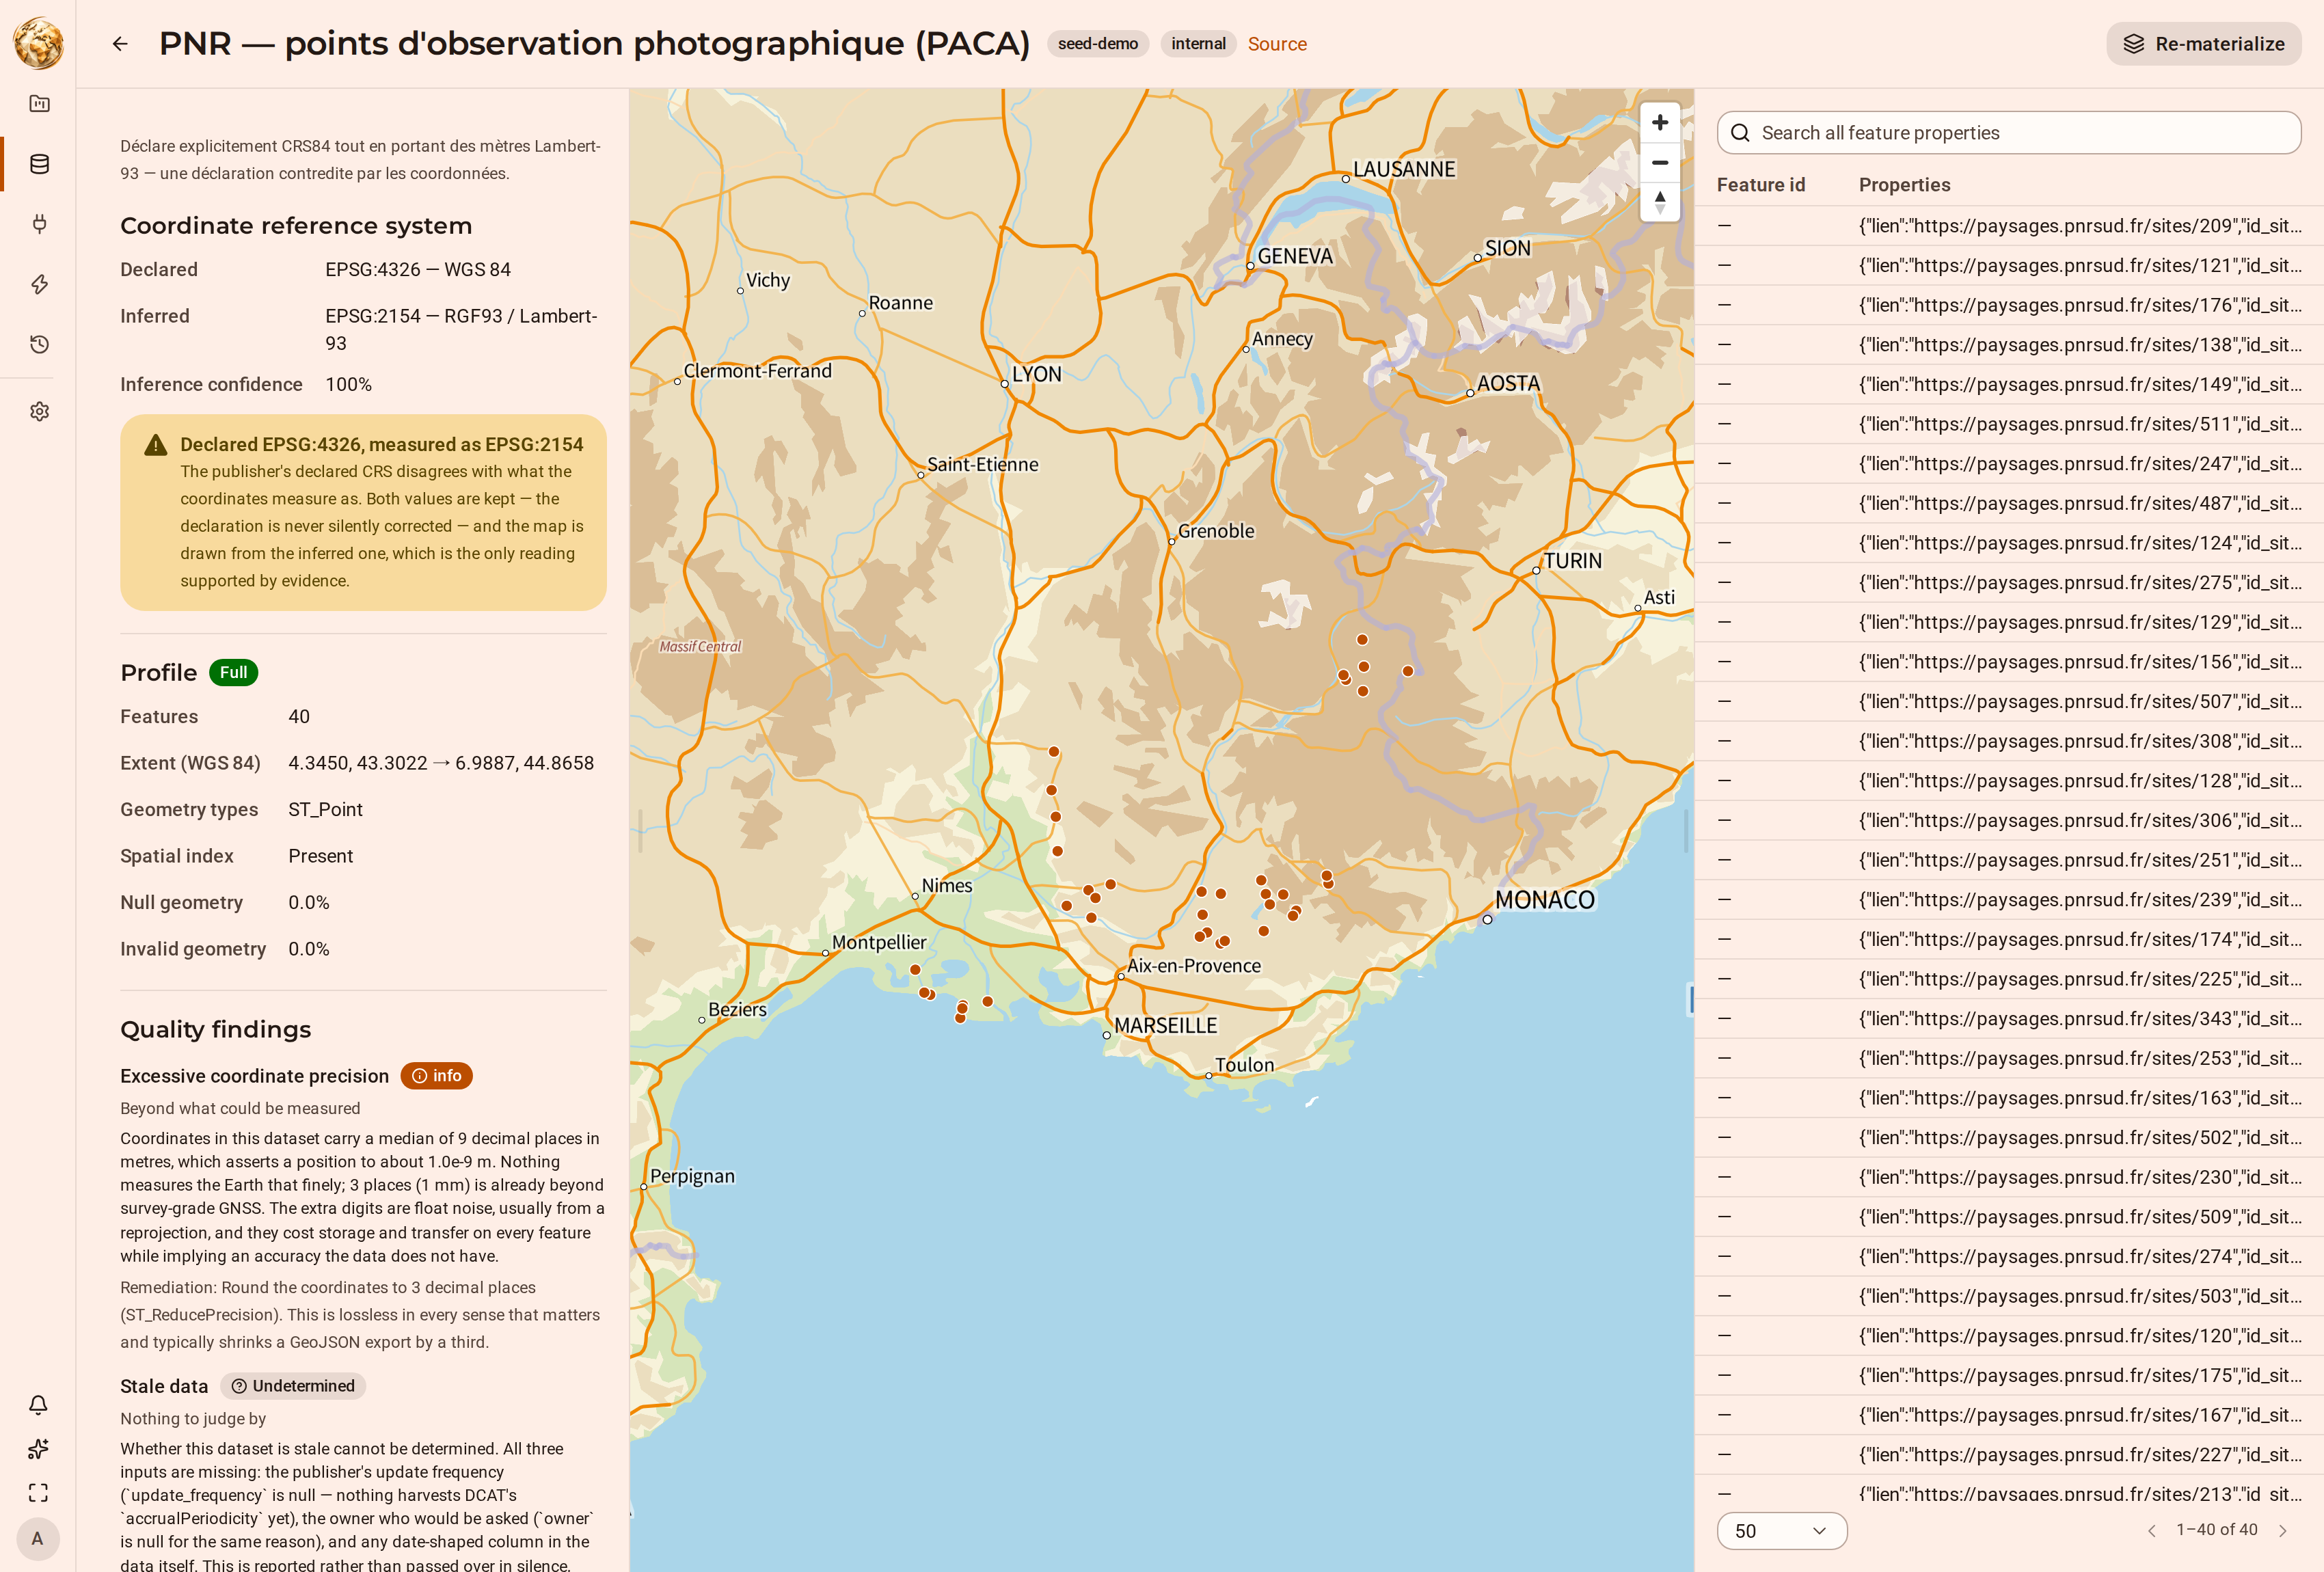Screen dimensions: 2324x1572
Task: Select the row with sites/124
Action: coord(2009,543)
